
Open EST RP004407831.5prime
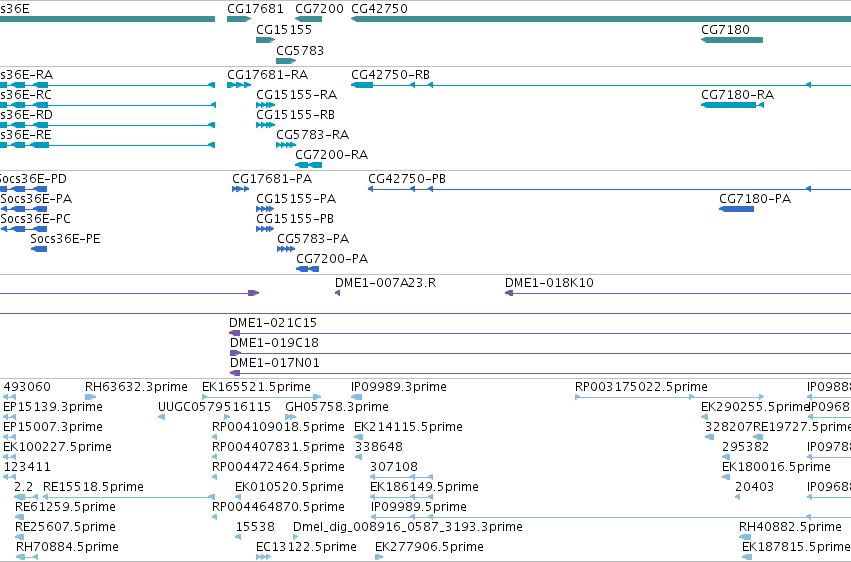278,448
